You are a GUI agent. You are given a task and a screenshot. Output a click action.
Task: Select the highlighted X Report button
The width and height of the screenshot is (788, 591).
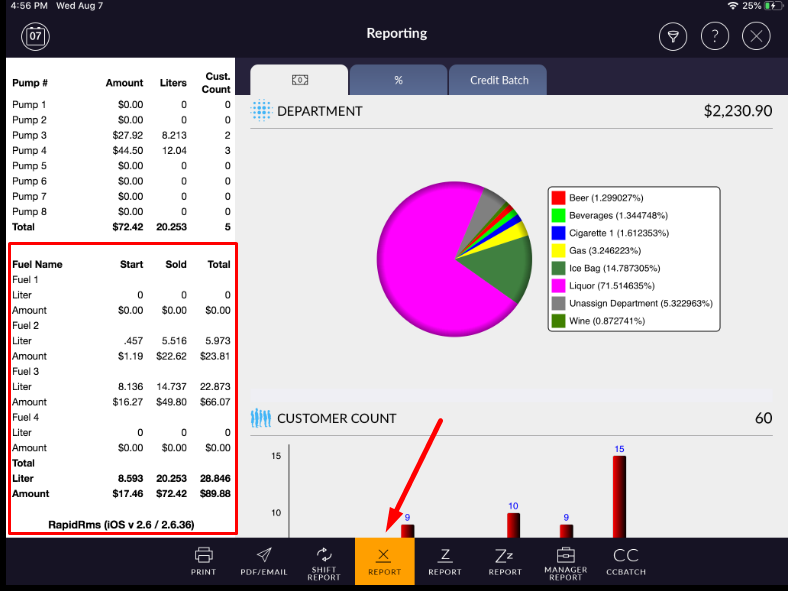pos(384,560)
